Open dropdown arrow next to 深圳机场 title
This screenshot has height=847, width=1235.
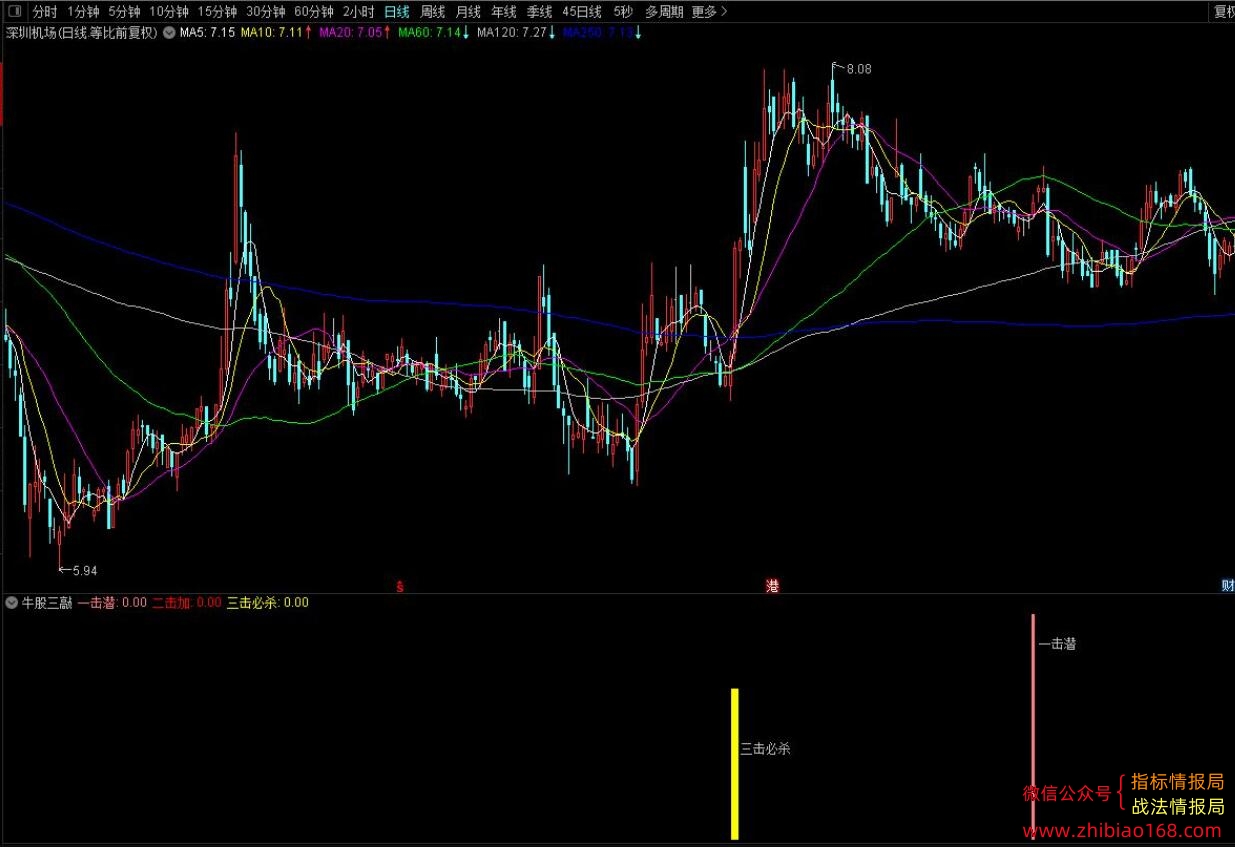(x=169, y=33)
